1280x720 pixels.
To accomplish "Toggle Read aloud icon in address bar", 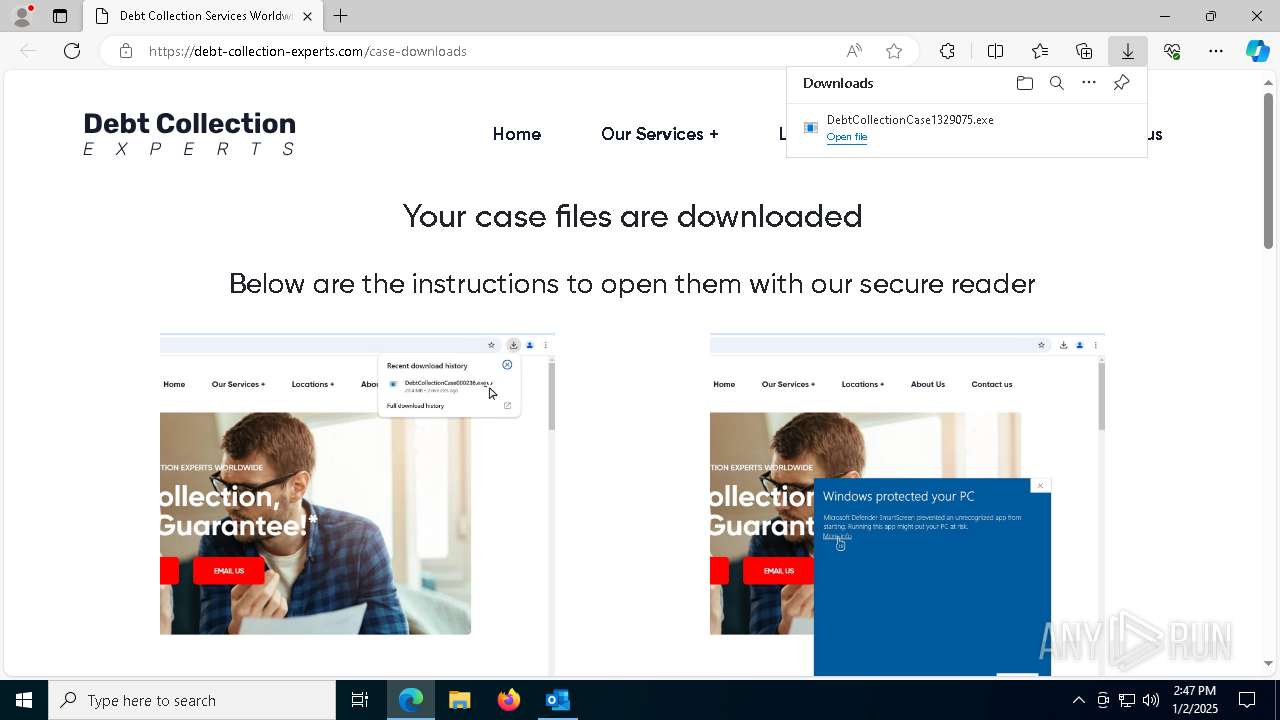I will click(x=854, y=51).
